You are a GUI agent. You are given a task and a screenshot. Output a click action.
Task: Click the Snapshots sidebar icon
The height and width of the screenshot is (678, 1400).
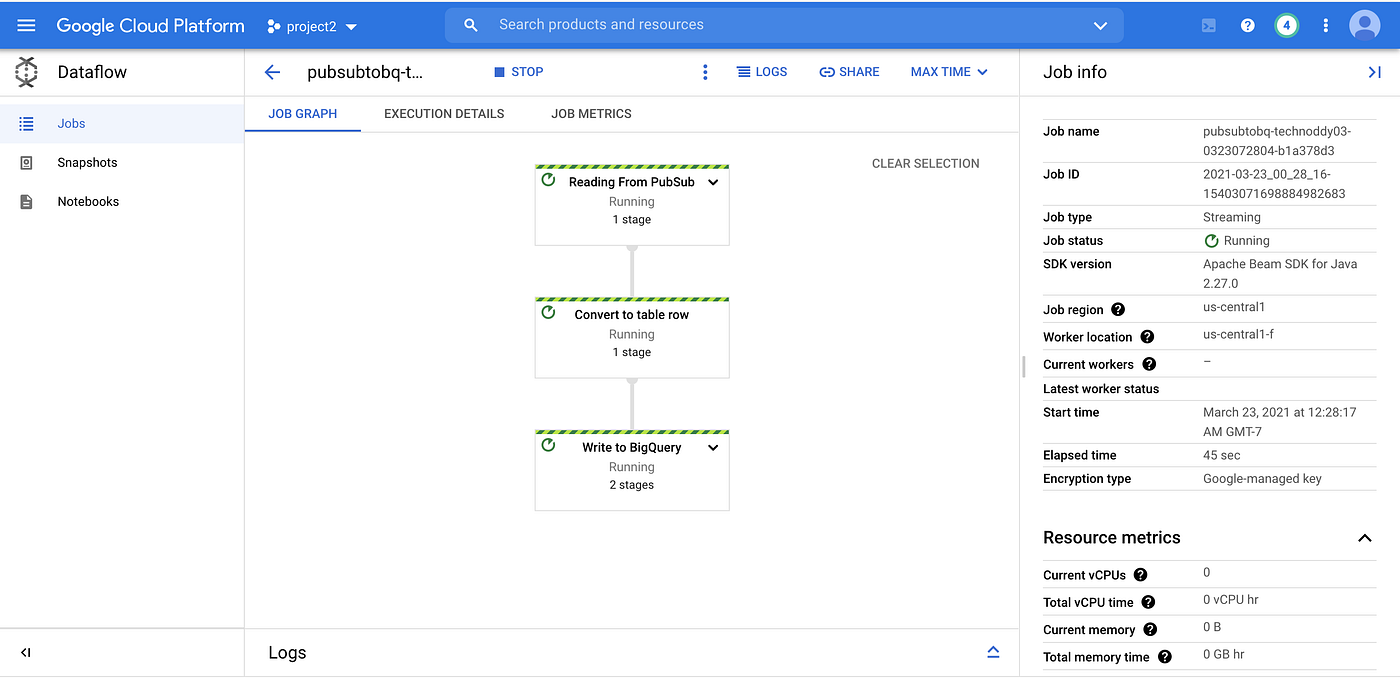point(26,162)
